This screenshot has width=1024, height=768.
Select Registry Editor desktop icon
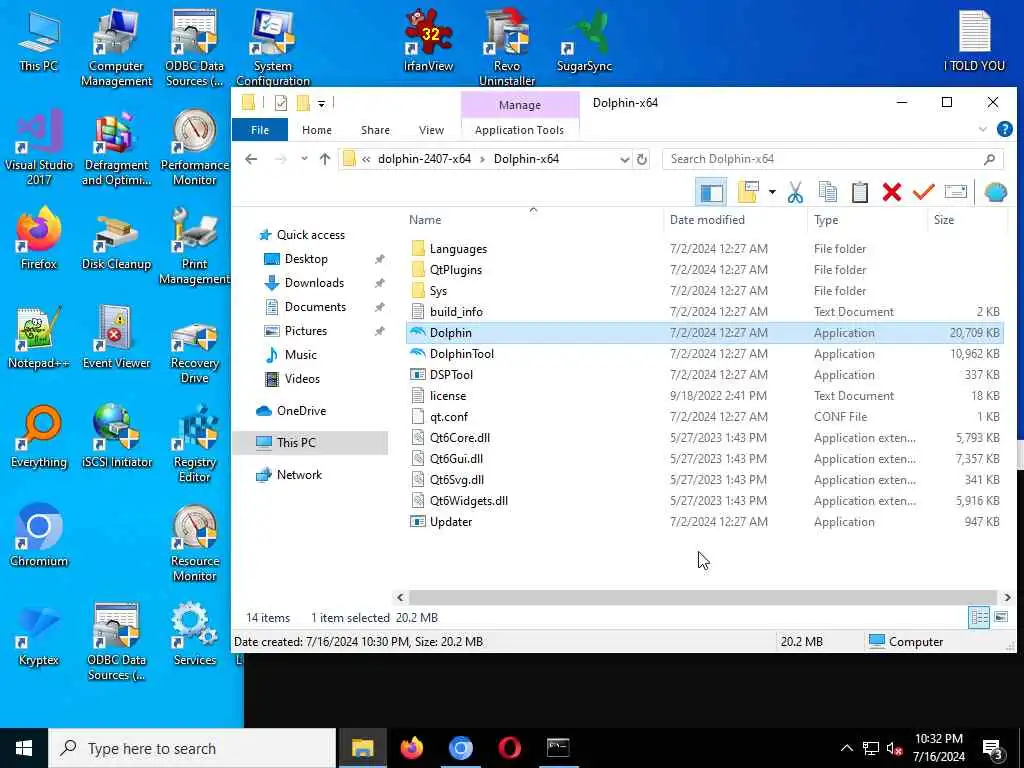click(195, 444)
